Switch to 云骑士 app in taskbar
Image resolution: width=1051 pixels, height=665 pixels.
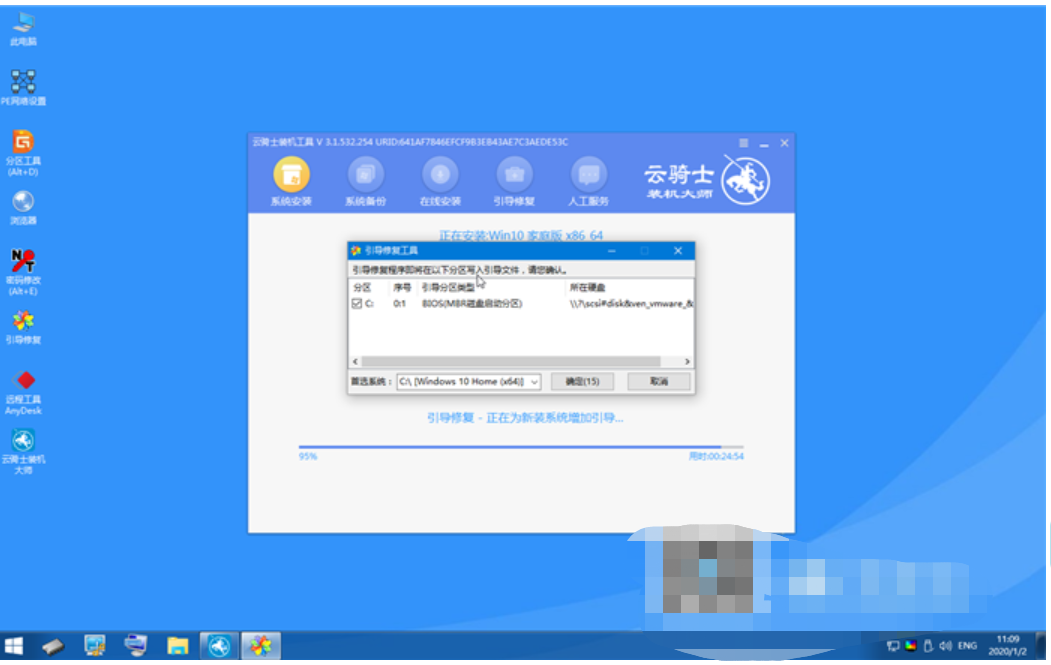click(219, 646)
